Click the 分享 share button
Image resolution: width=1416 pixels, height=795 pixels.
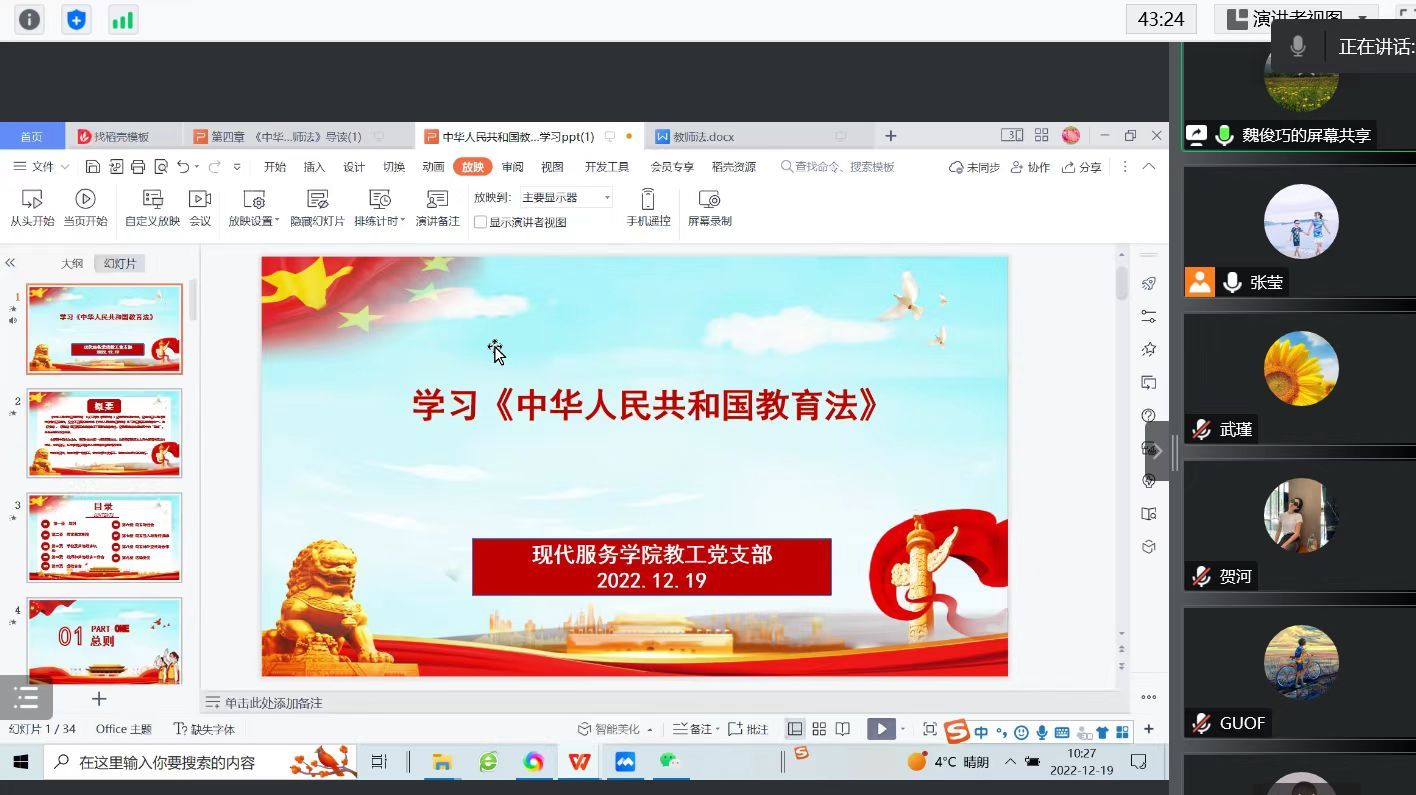click(1082, 167)
